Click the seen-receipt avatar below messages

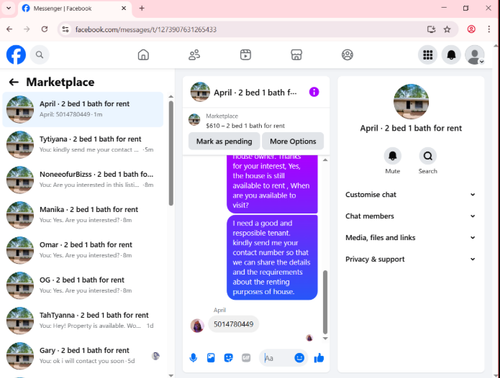309,338
